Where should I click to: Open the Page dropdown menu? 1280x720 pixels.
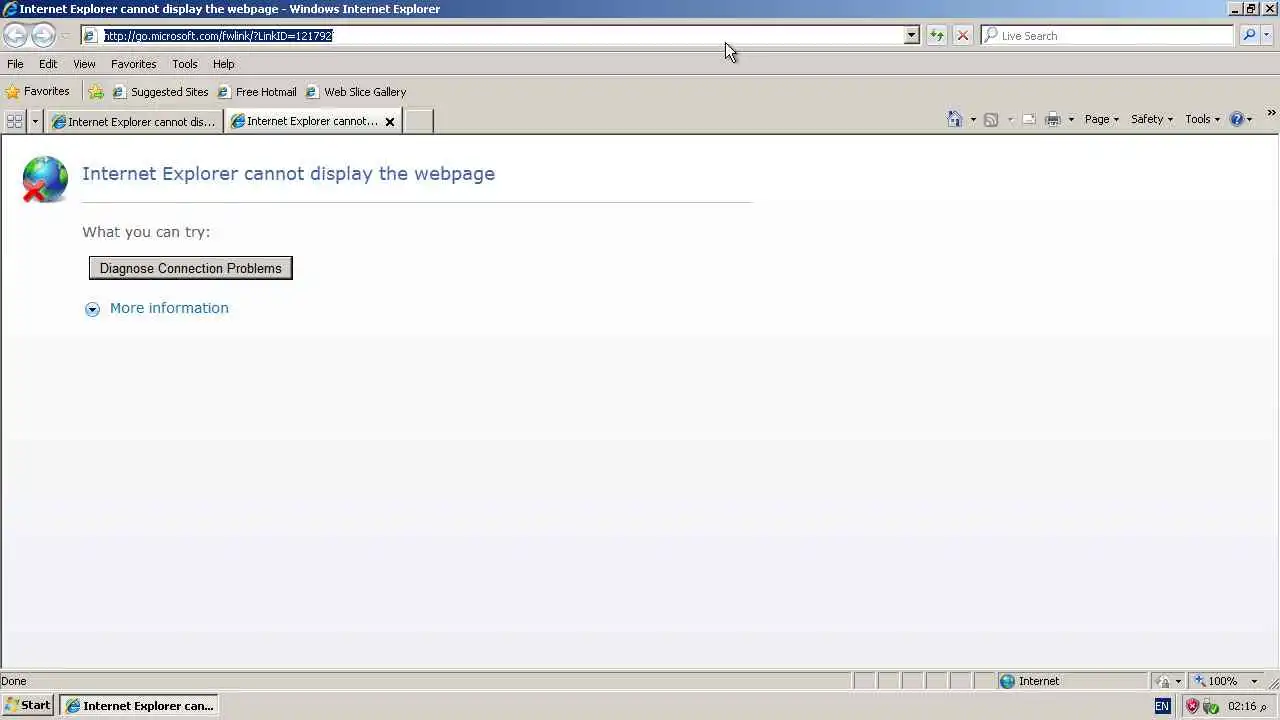[1102, 119]
